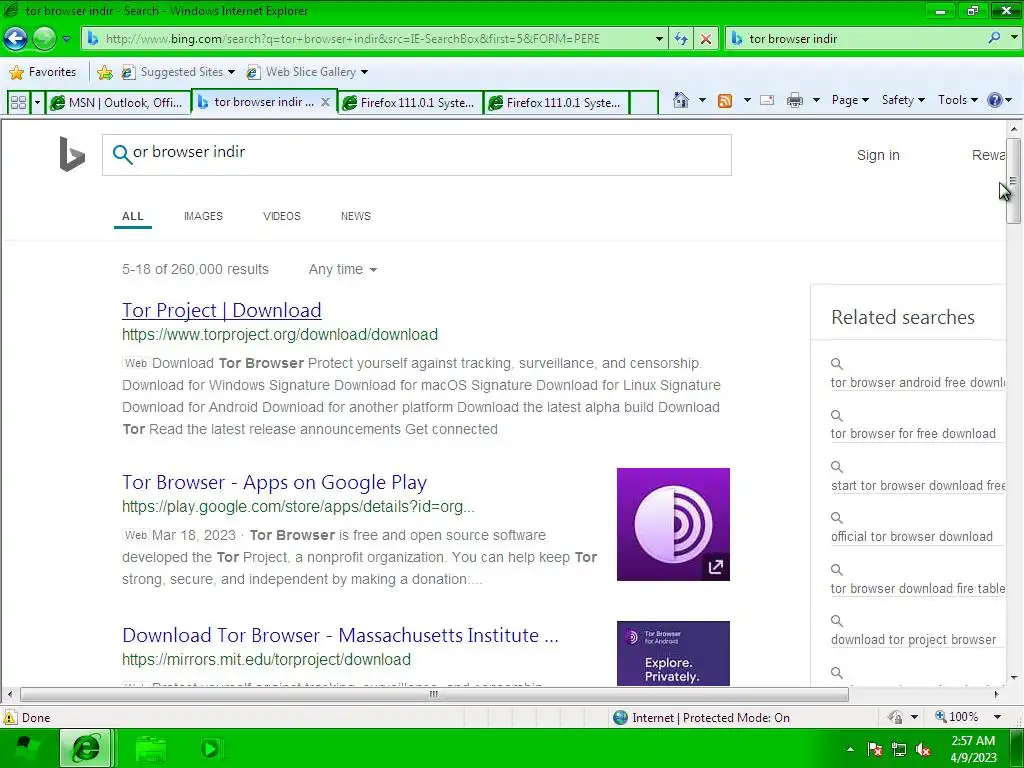Screen dimensions: 1024x768
Task: Click the Quick Tabs grid icon
Action: (x=18, y=103)
